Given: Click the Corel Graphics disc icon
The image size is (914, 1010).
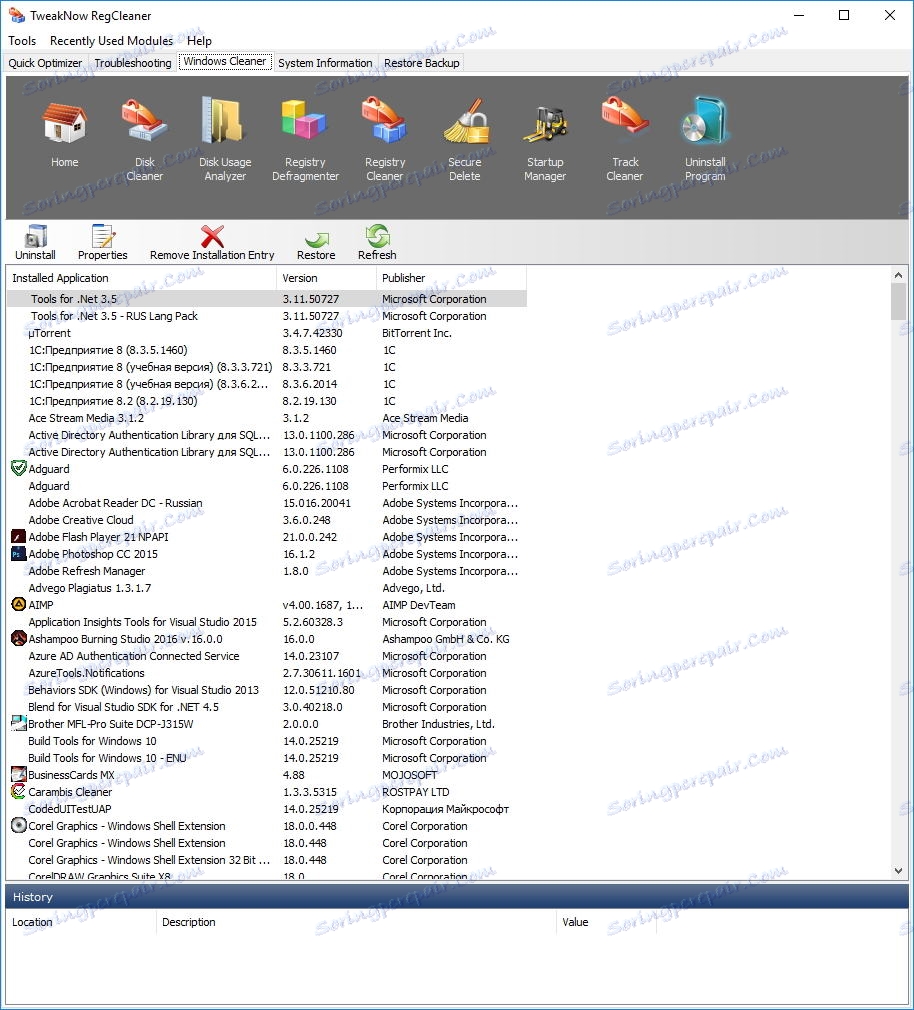Looking at the screenshot, I should point(19,825).
